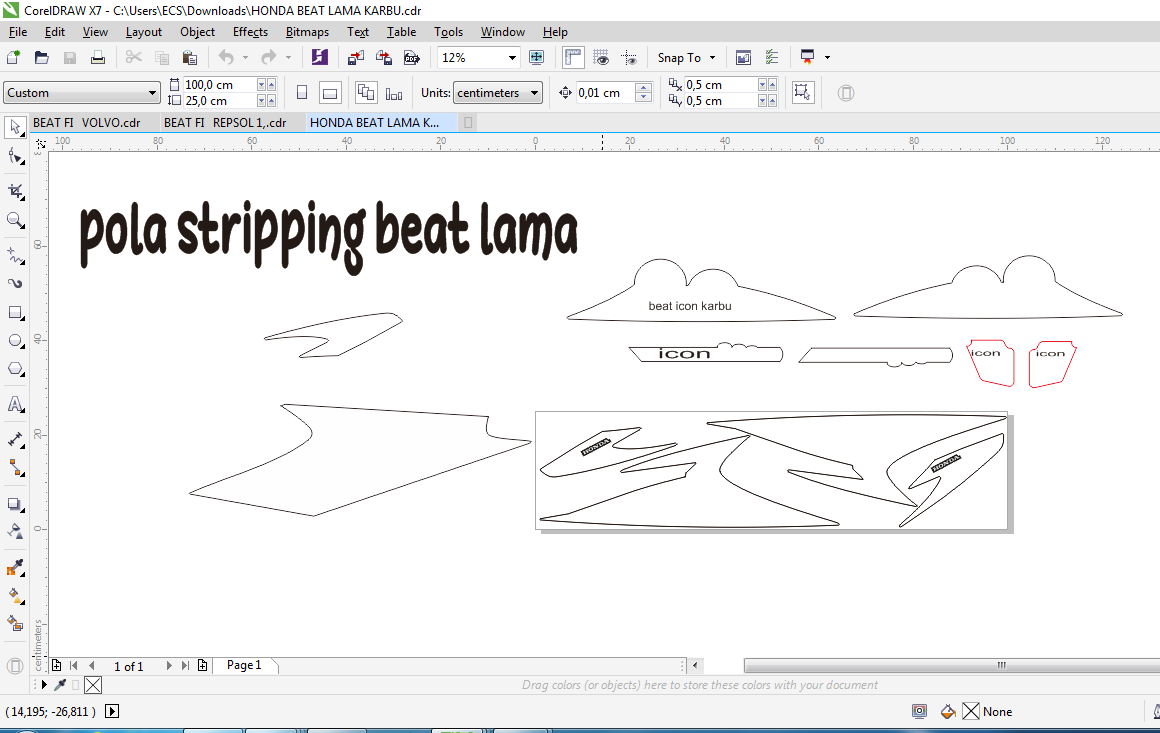1160x733 pixels.
Task: Click the nudge distance 0,01 cm field
Action: 605,93
